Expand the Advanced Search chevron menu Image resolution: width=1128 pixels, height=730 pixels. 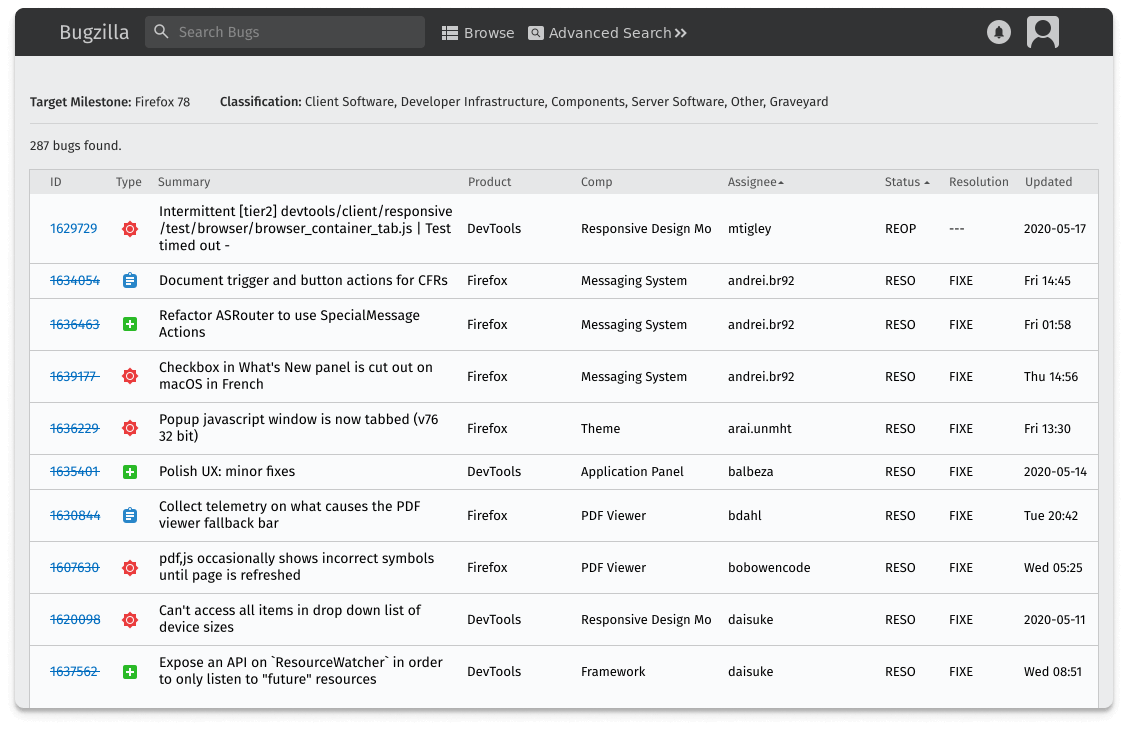click(681, 33)
